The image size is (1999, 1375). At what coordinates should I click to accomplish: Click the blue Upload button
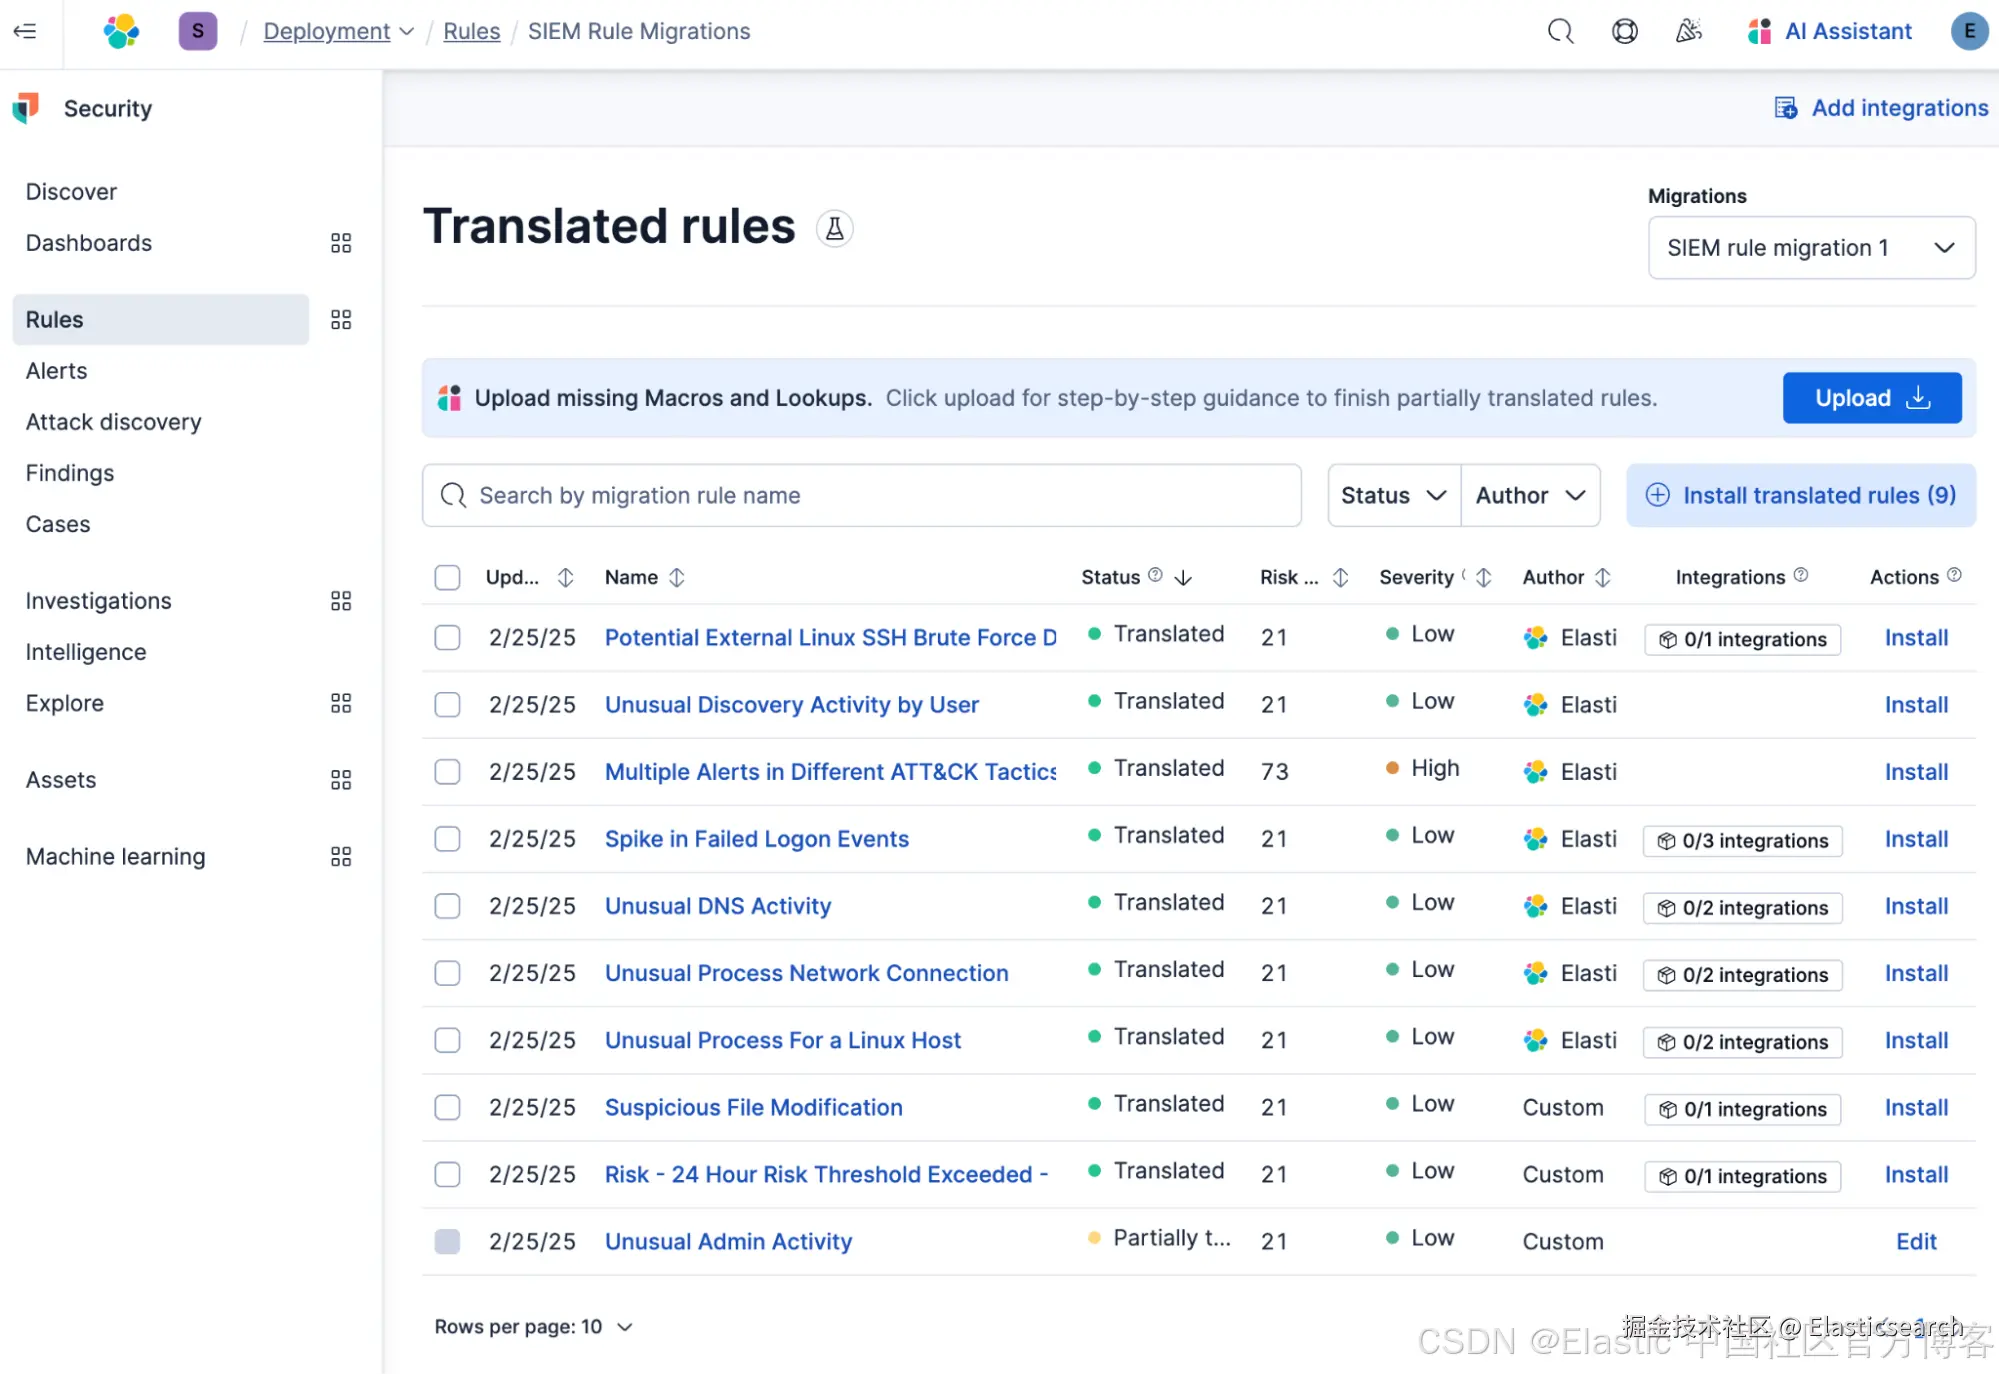click(1871, 398)
